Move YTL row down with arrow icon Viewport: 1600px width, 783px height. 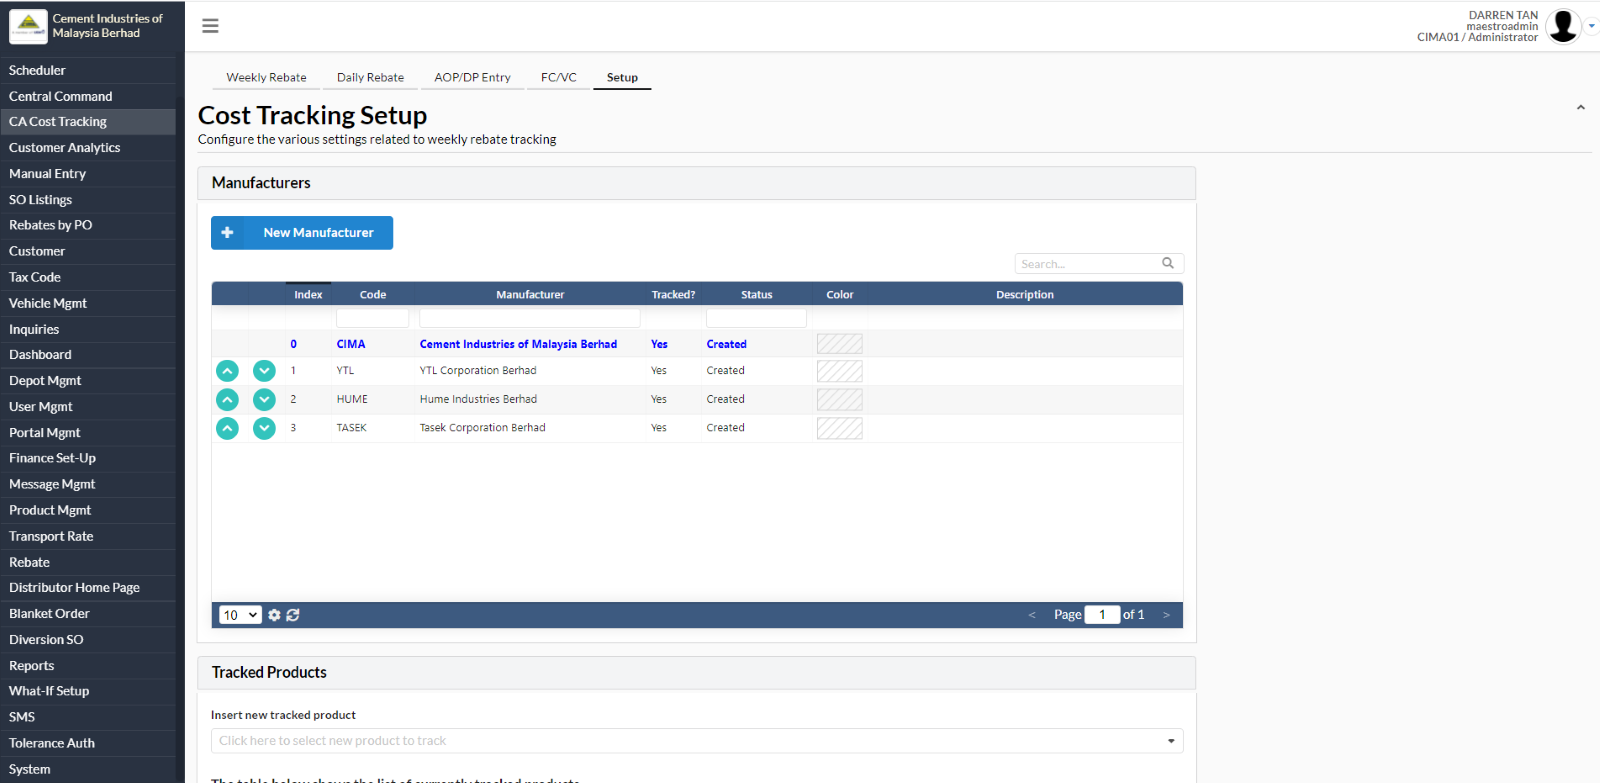(x=264, y=370)
